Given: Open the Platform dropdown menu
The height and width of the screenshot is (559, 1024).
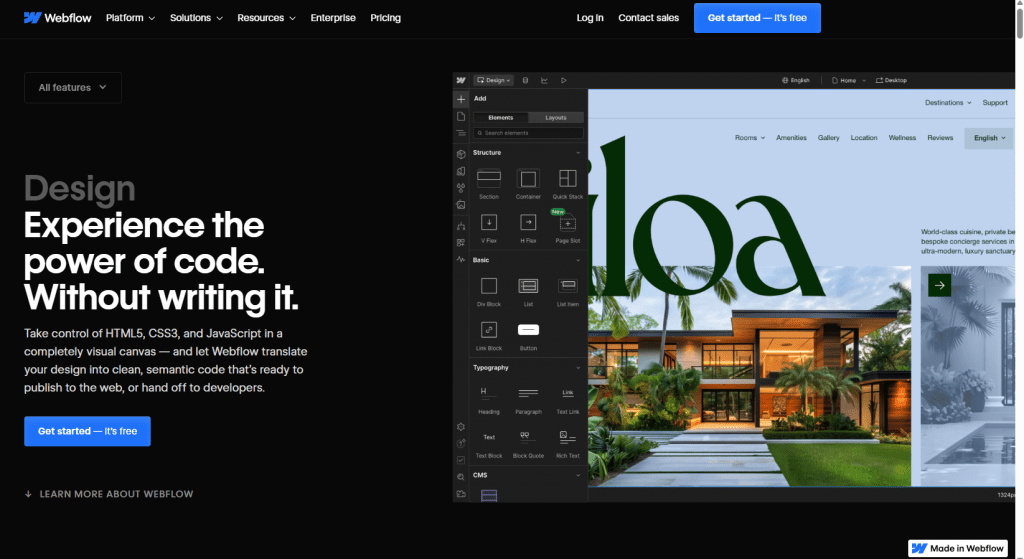Looking at the screenshot, I should pos(130,18).
